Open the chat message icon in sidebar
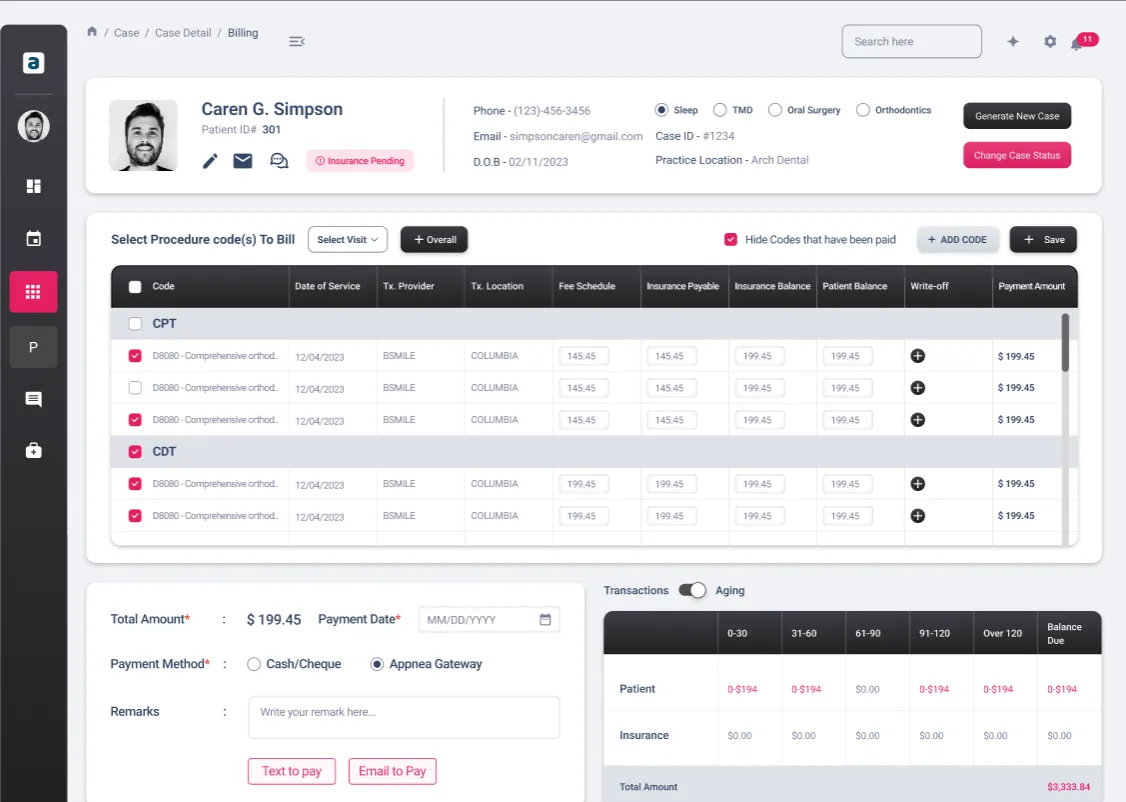The width and height of the screenshot is (1126, 802). point(33,399)
